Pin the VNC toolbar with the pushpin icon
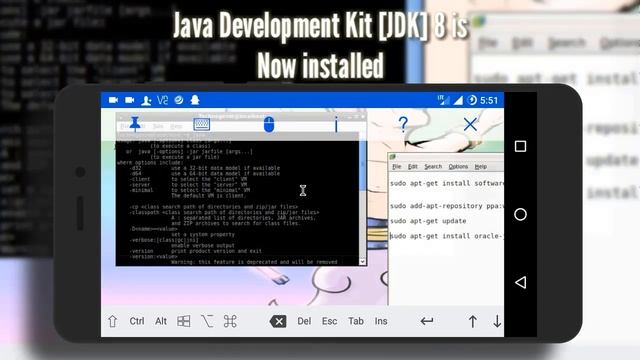 click(x=135, y=124)
